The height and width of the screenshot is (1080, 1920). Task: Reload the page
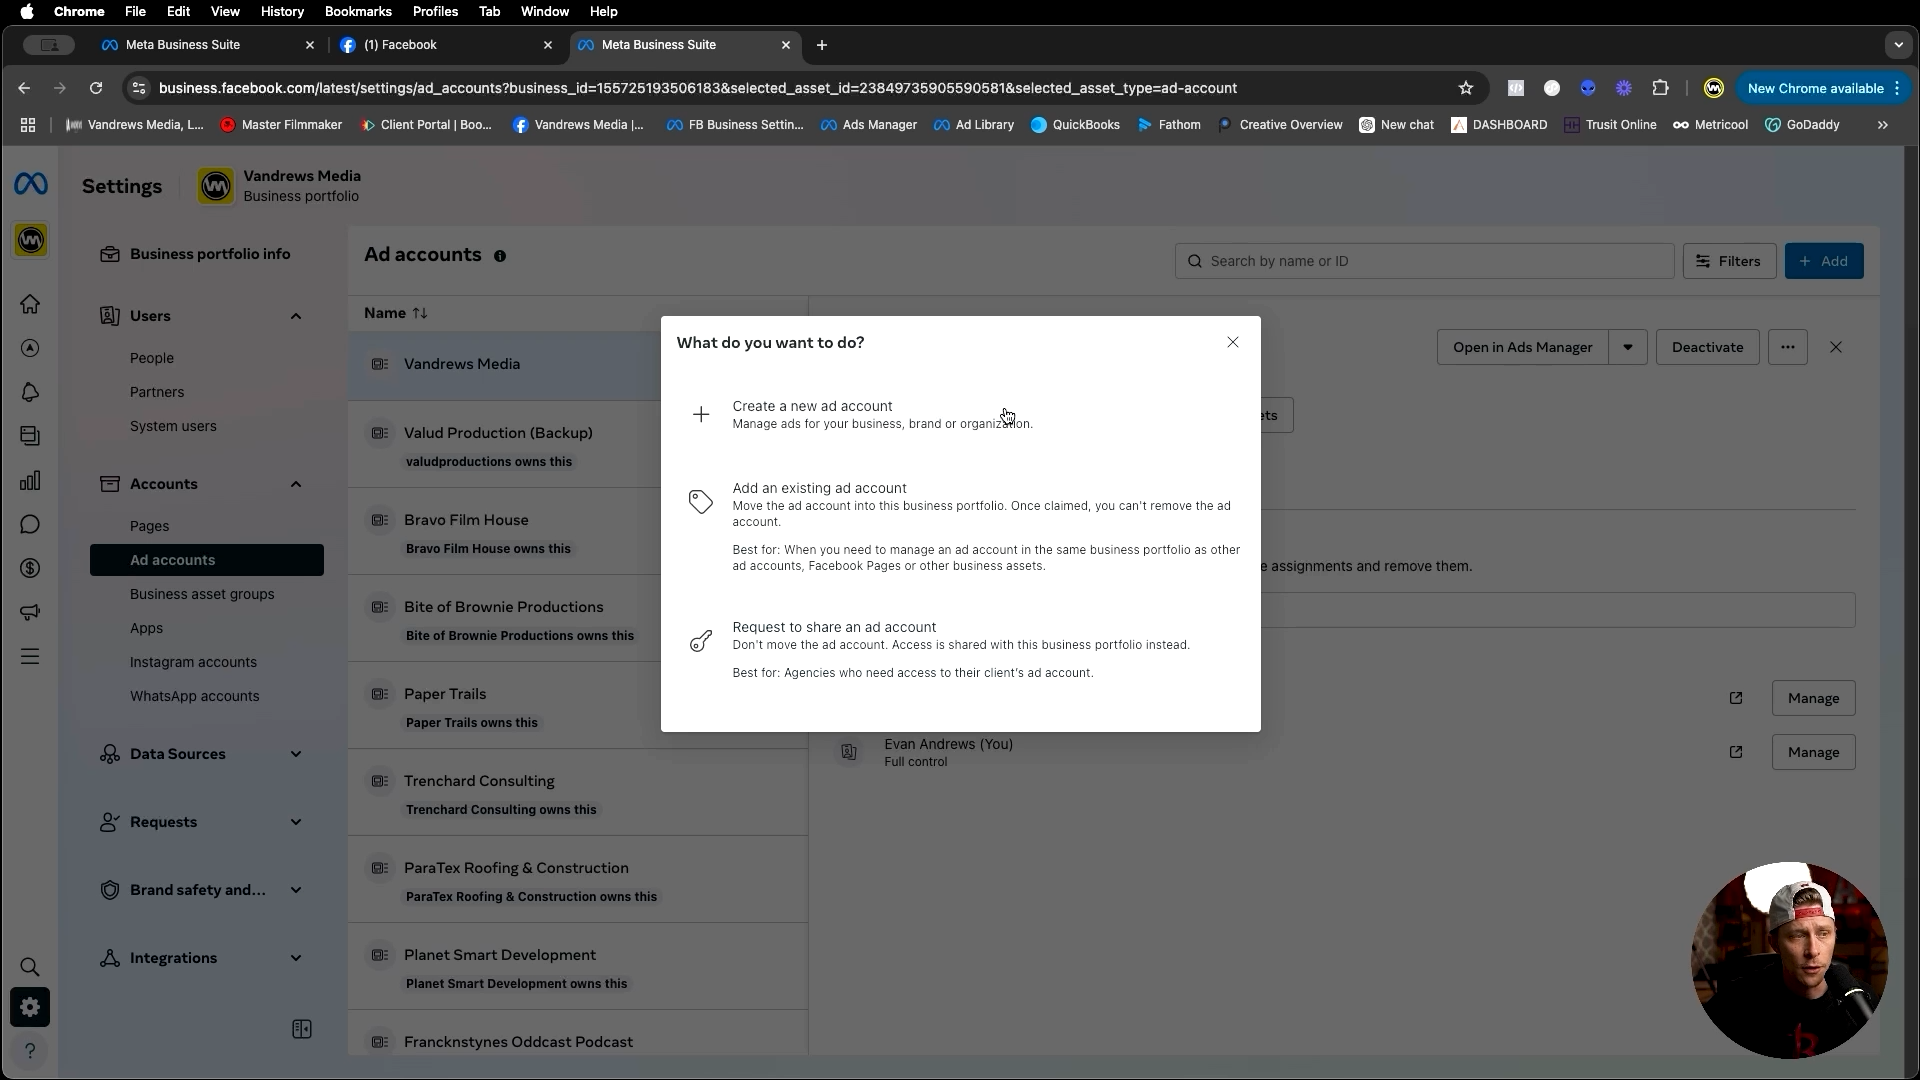[96, 88]
